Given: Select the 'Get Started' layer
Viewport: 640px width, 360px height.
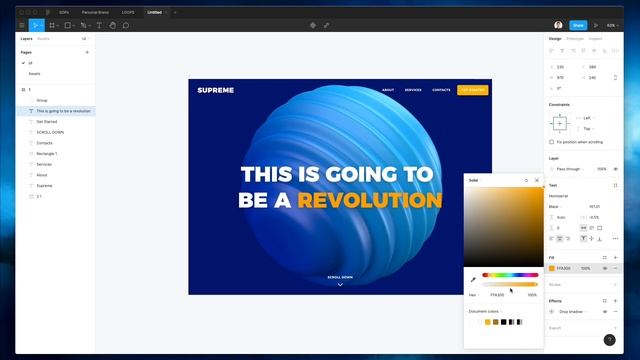Looking at the screenshot, I should (47, 122).
